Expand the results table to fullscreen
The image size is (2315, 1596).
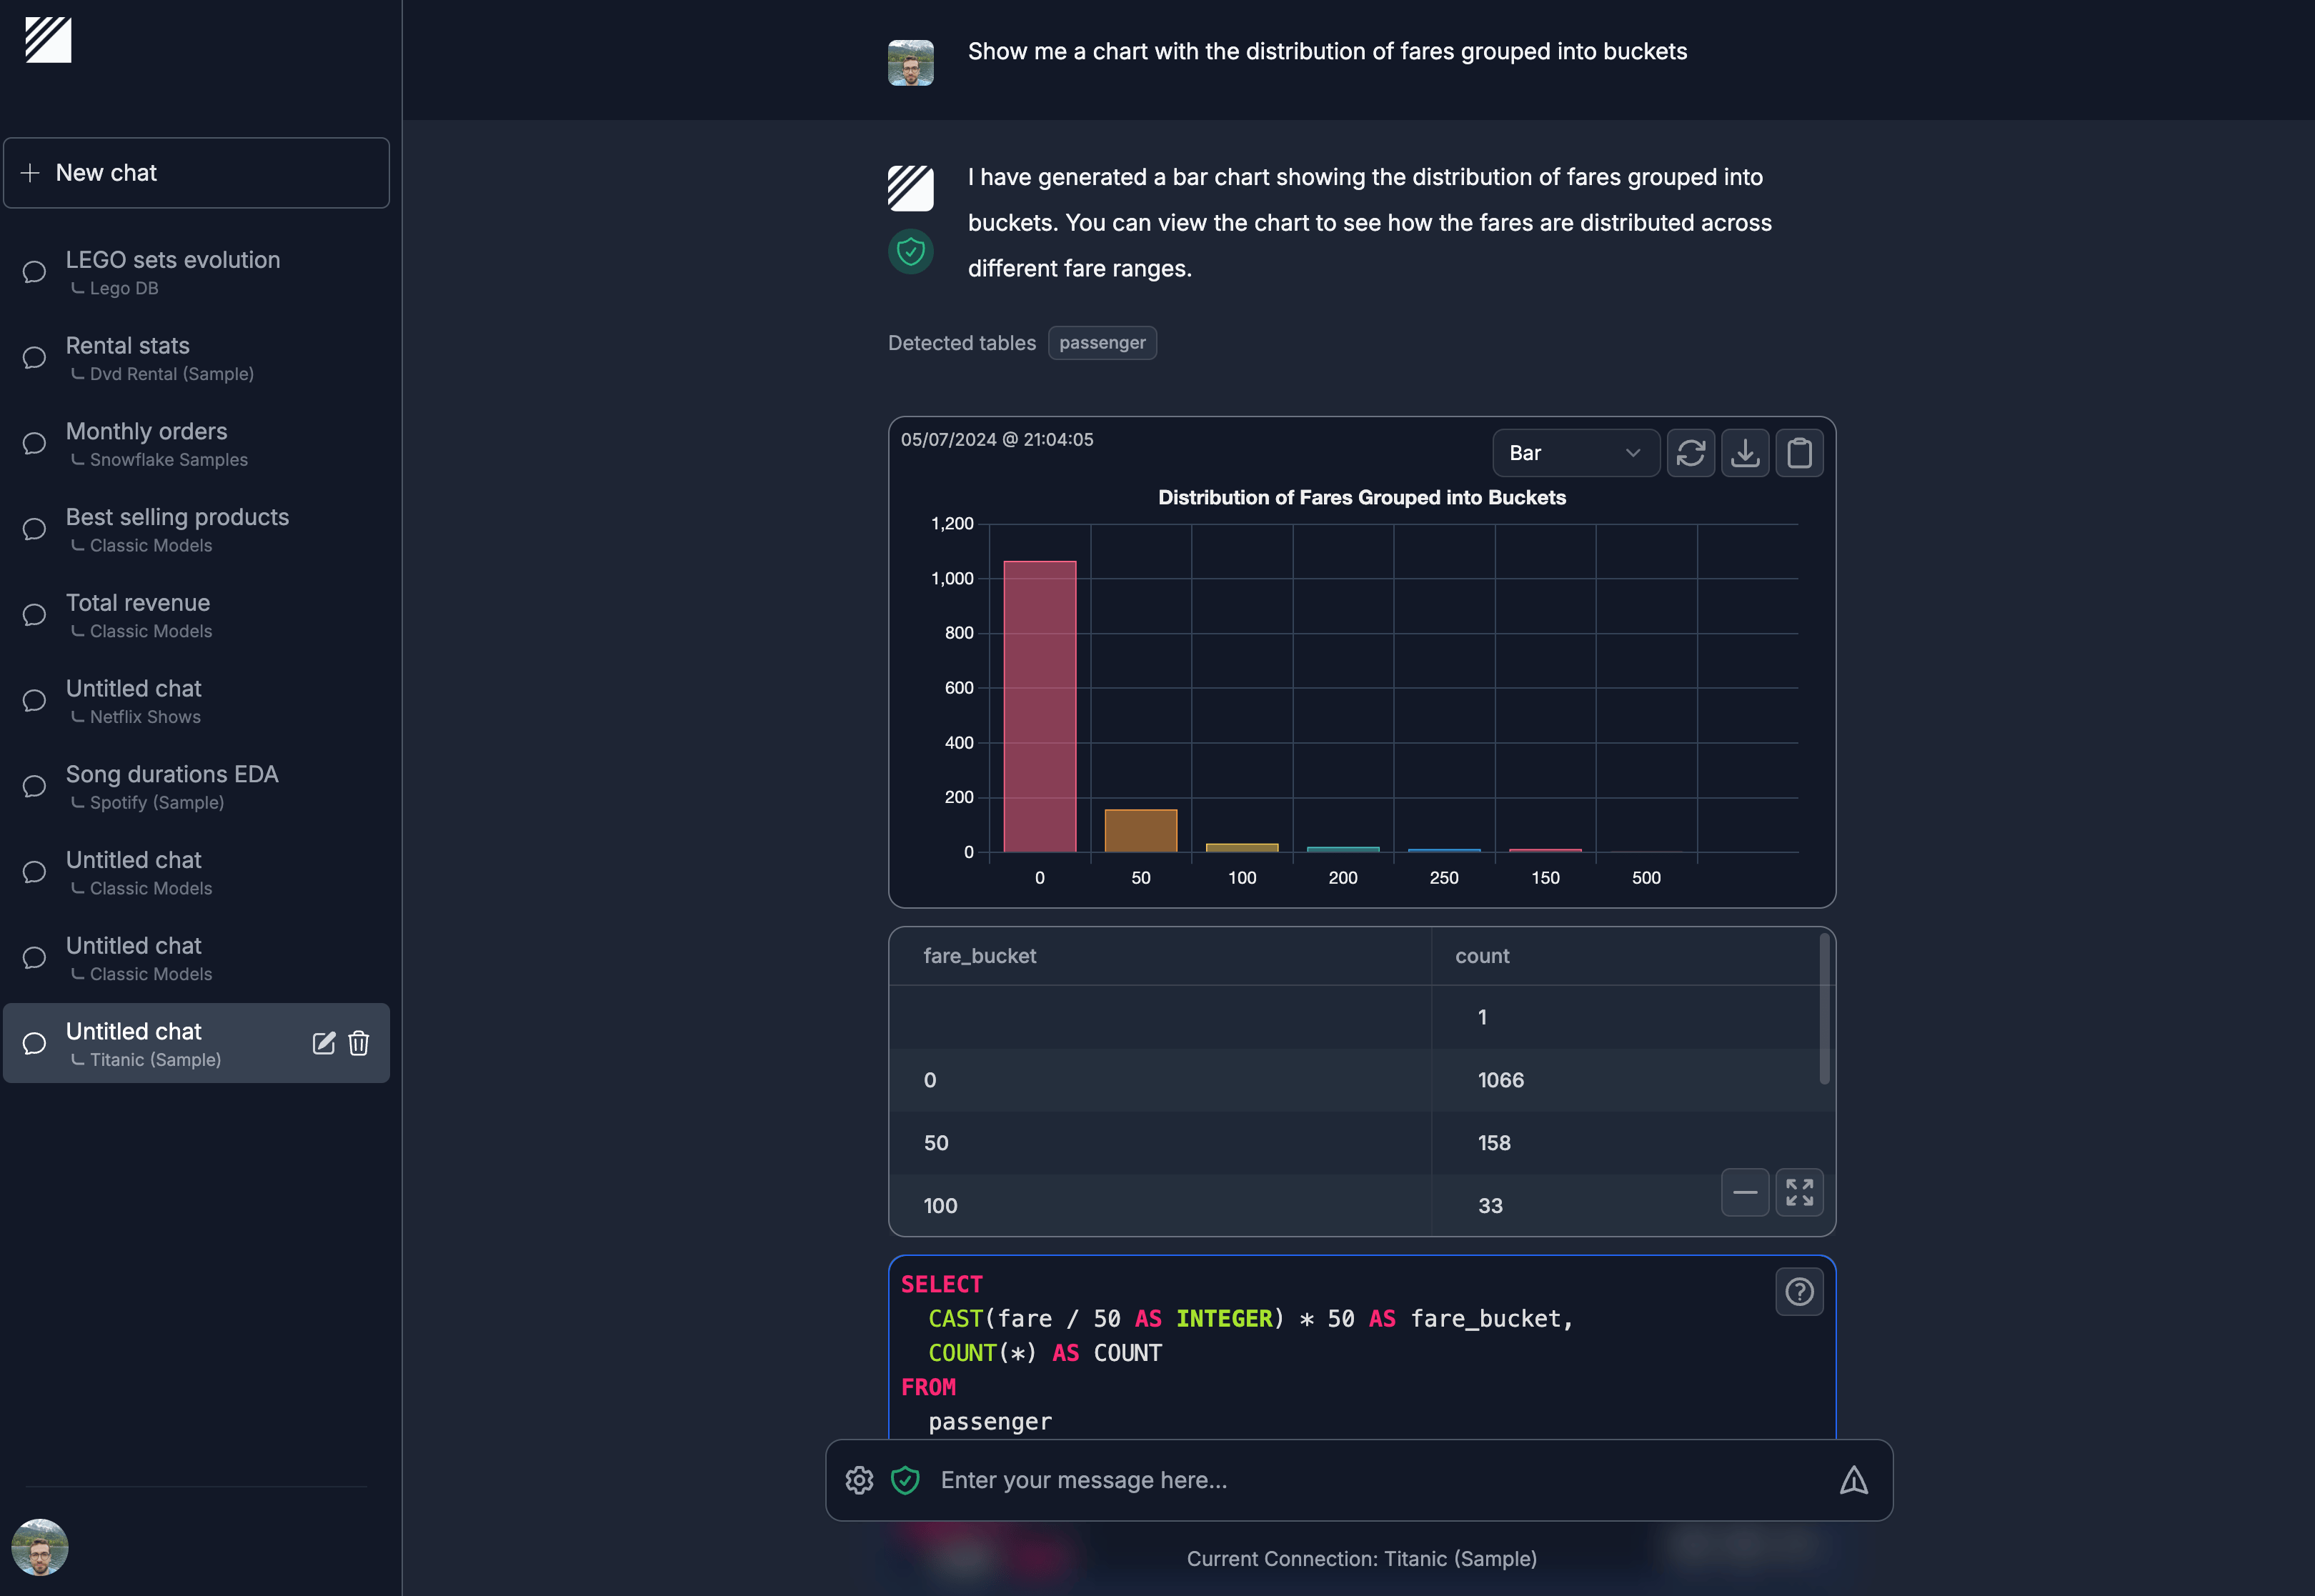point(1799,1192)
